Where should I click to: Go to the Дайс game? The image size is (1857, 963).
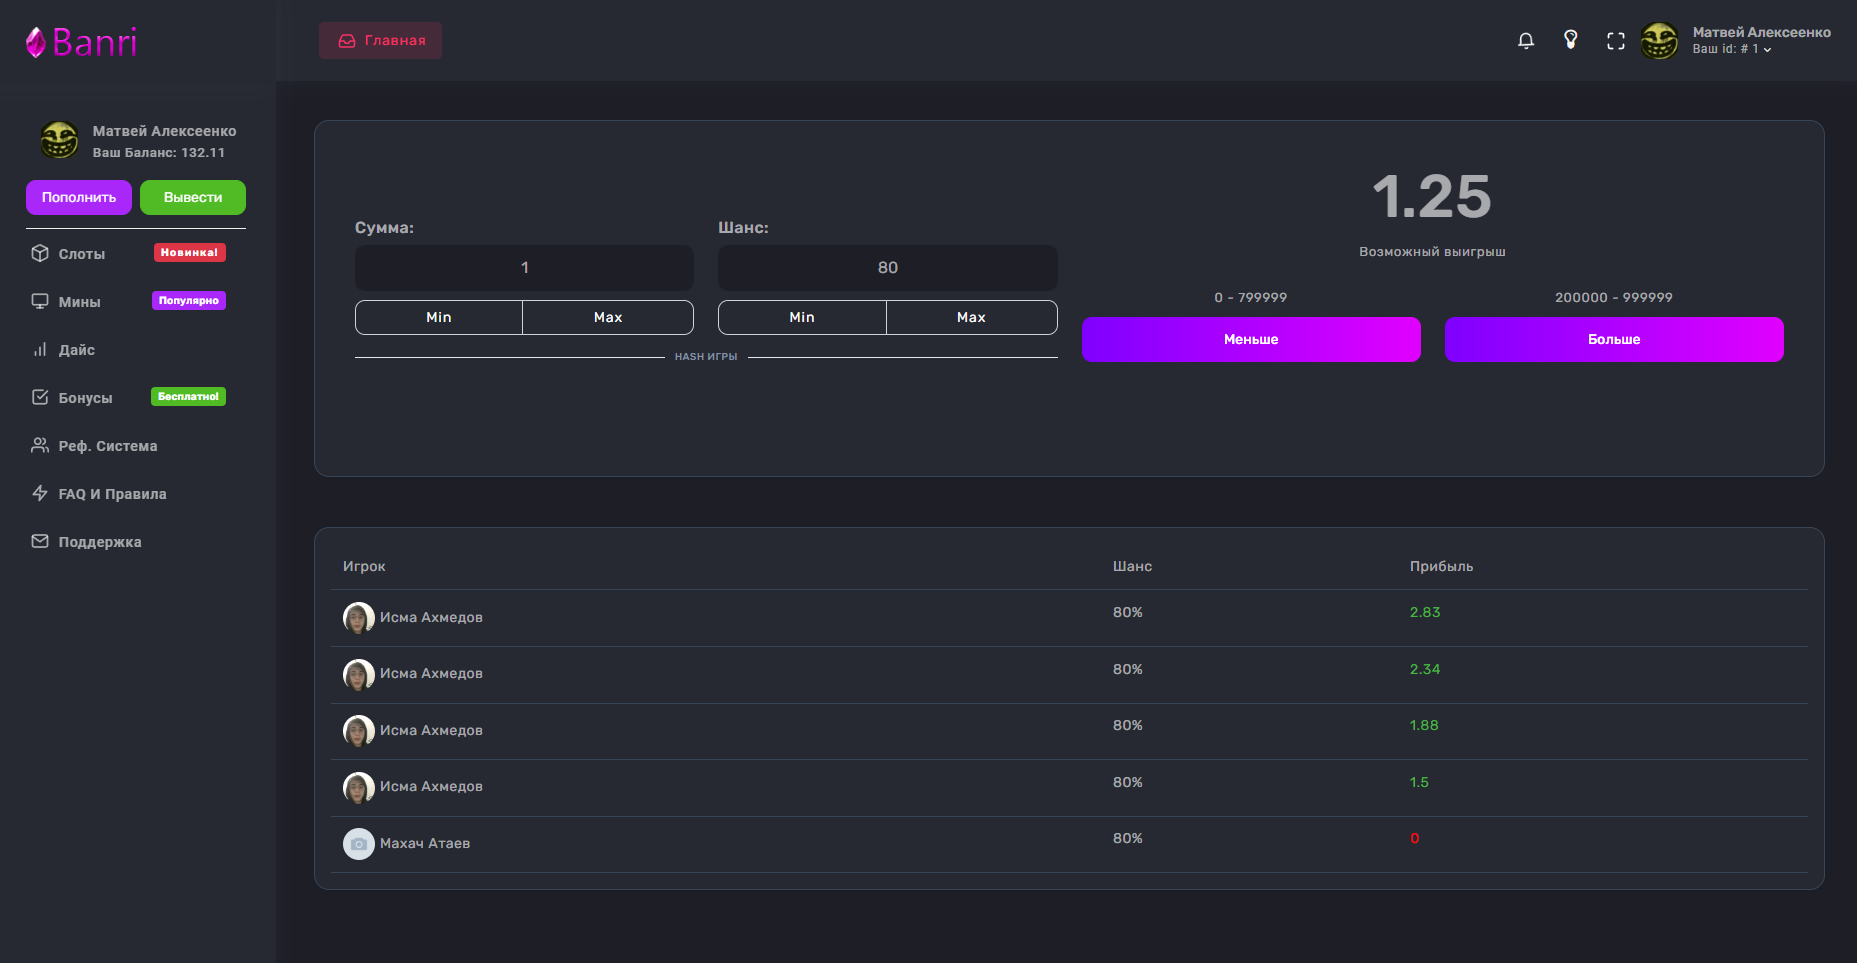(76, 350)
